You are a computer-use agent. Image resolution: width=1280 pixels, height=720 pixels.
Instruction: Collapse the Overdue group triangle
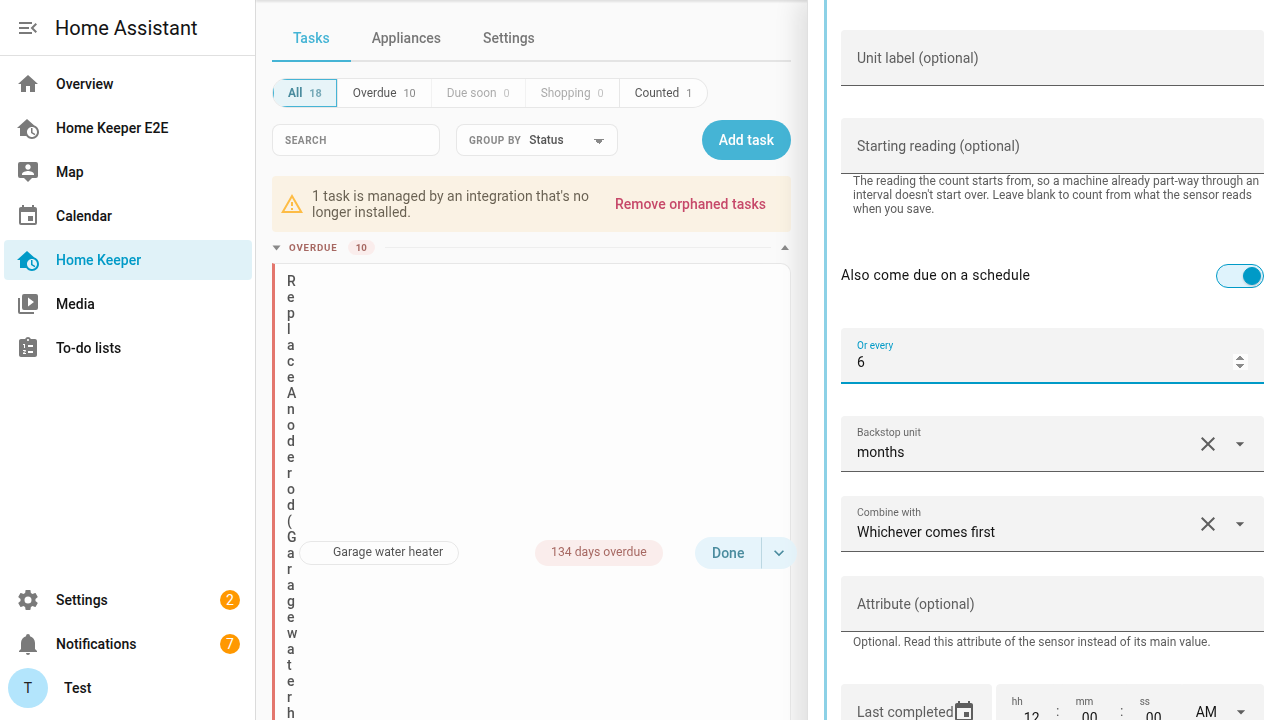(277, 248)
